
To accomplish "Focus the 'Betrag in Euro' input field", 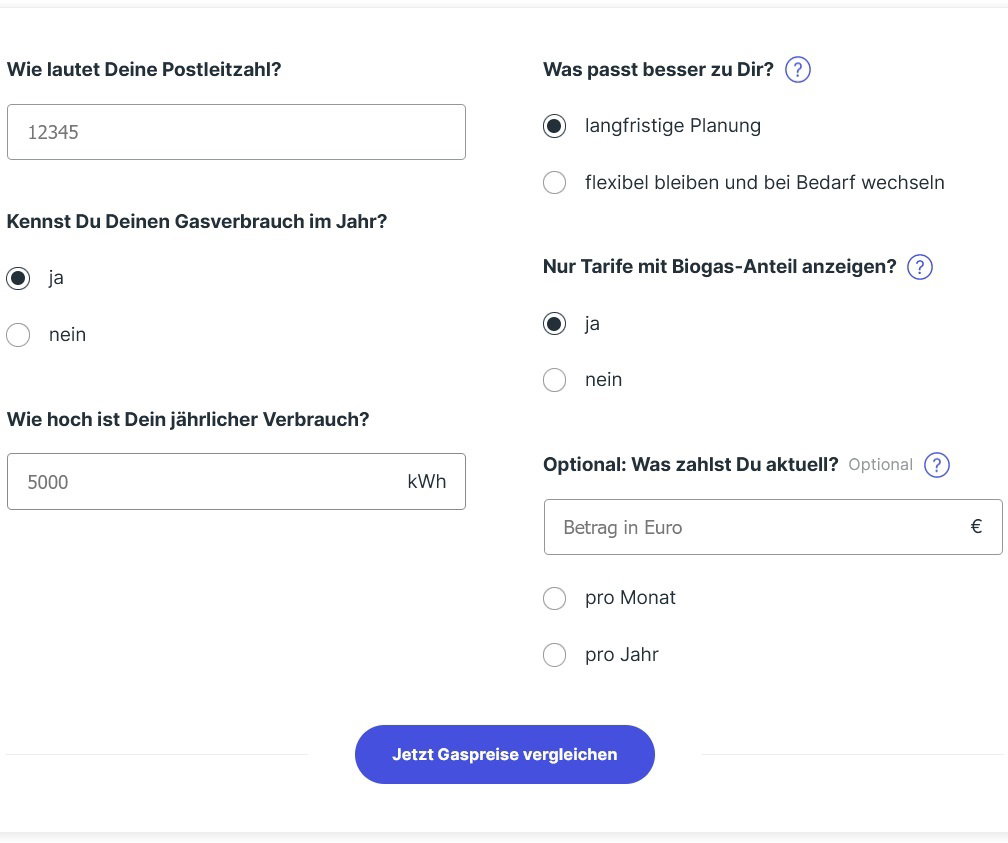I will pos(773,527).
